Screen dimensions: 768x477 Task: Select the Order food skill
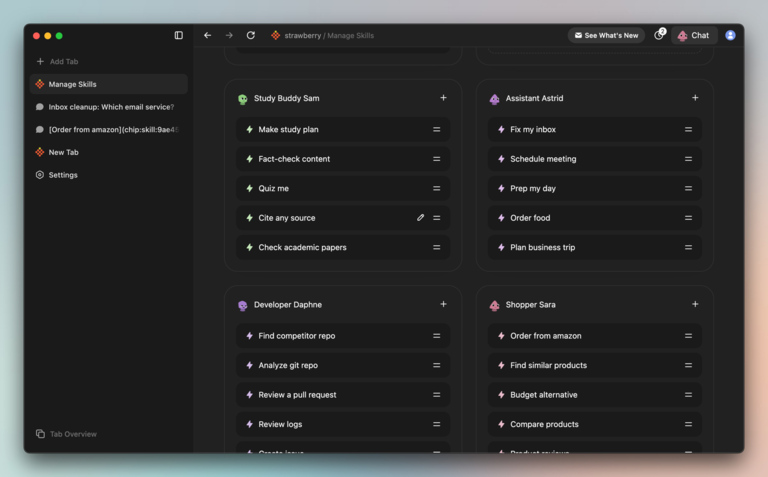(595, 217)
